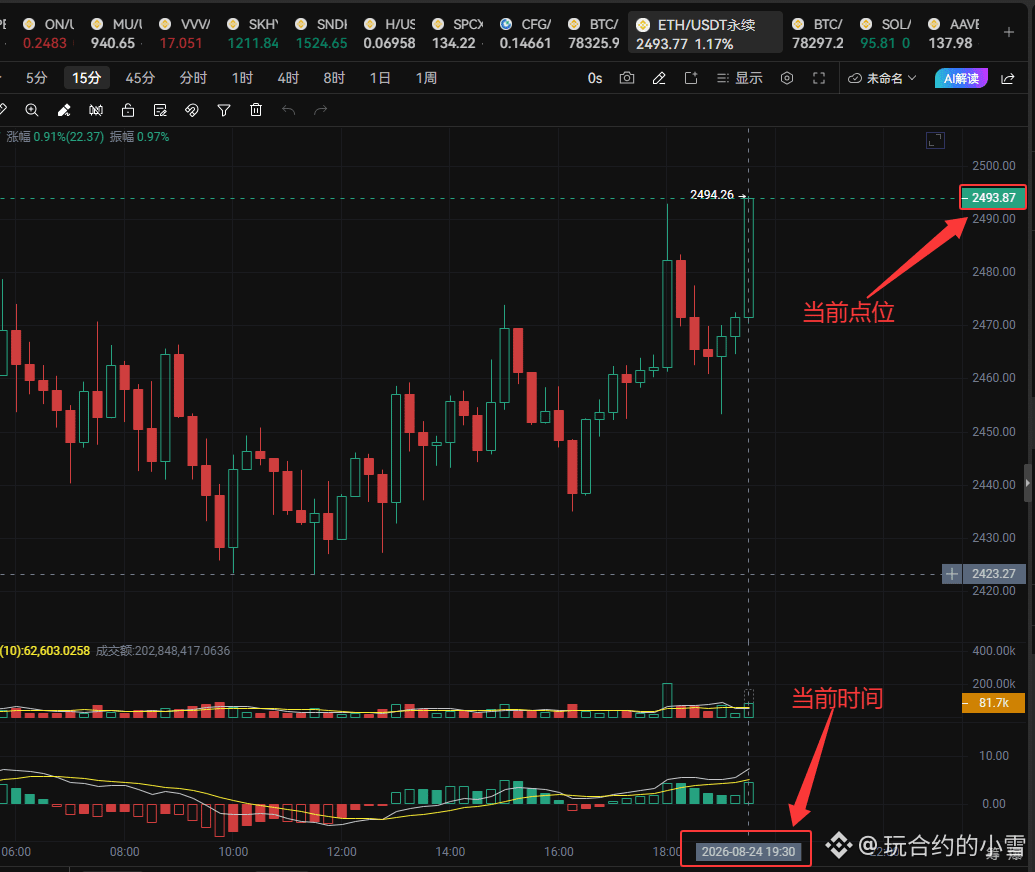Image resolution: width=1035 pixels, height=872 pixels.
Task: Click the 成交额 volume indicator label
Action: 163,651
